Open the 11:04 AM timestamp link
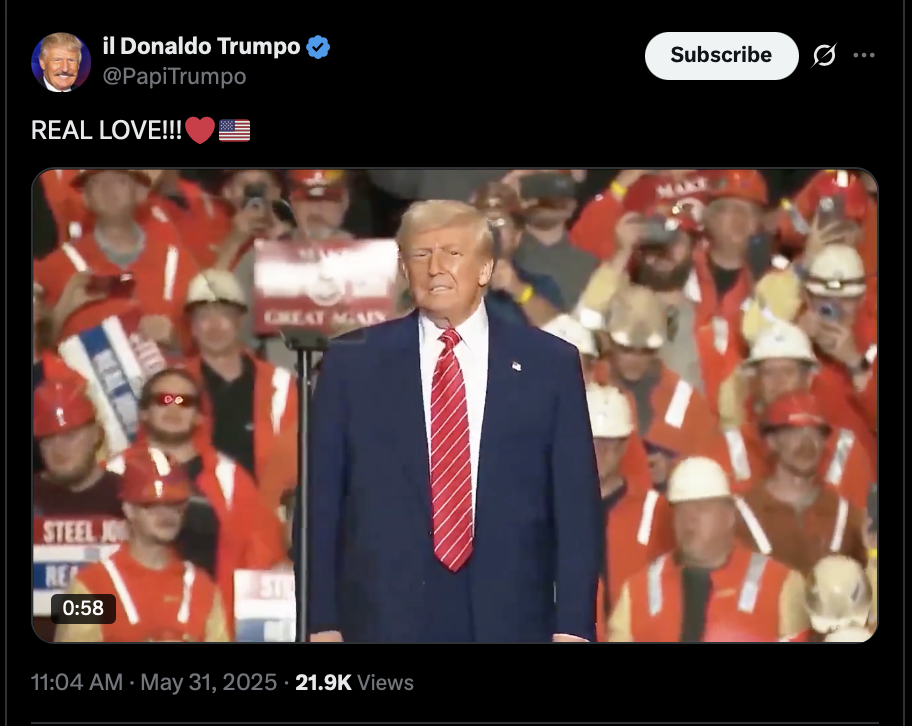This screenshot has height=726, width=912. tap(77, 682)
